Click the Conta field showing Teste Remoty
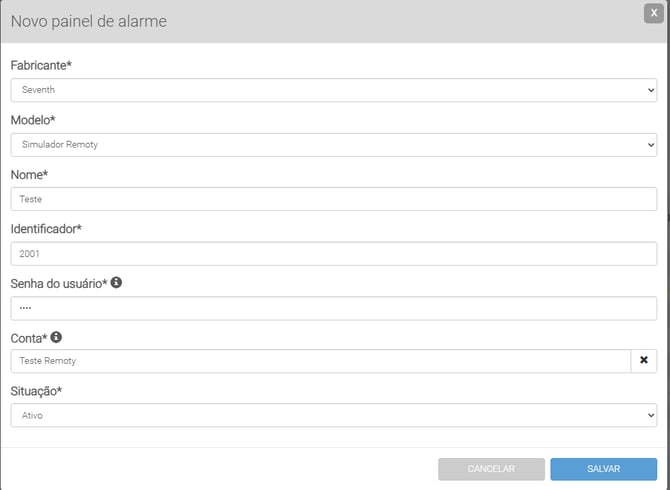Viewport: 670px width, 490px height. click(320, 360)
